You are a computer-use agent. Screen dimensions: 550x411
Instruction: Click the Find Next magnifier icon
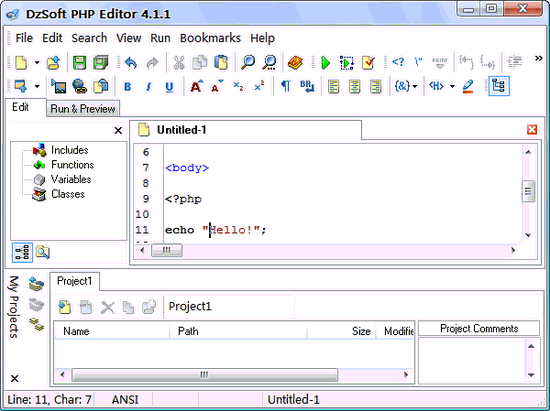[x=269, y=63]
